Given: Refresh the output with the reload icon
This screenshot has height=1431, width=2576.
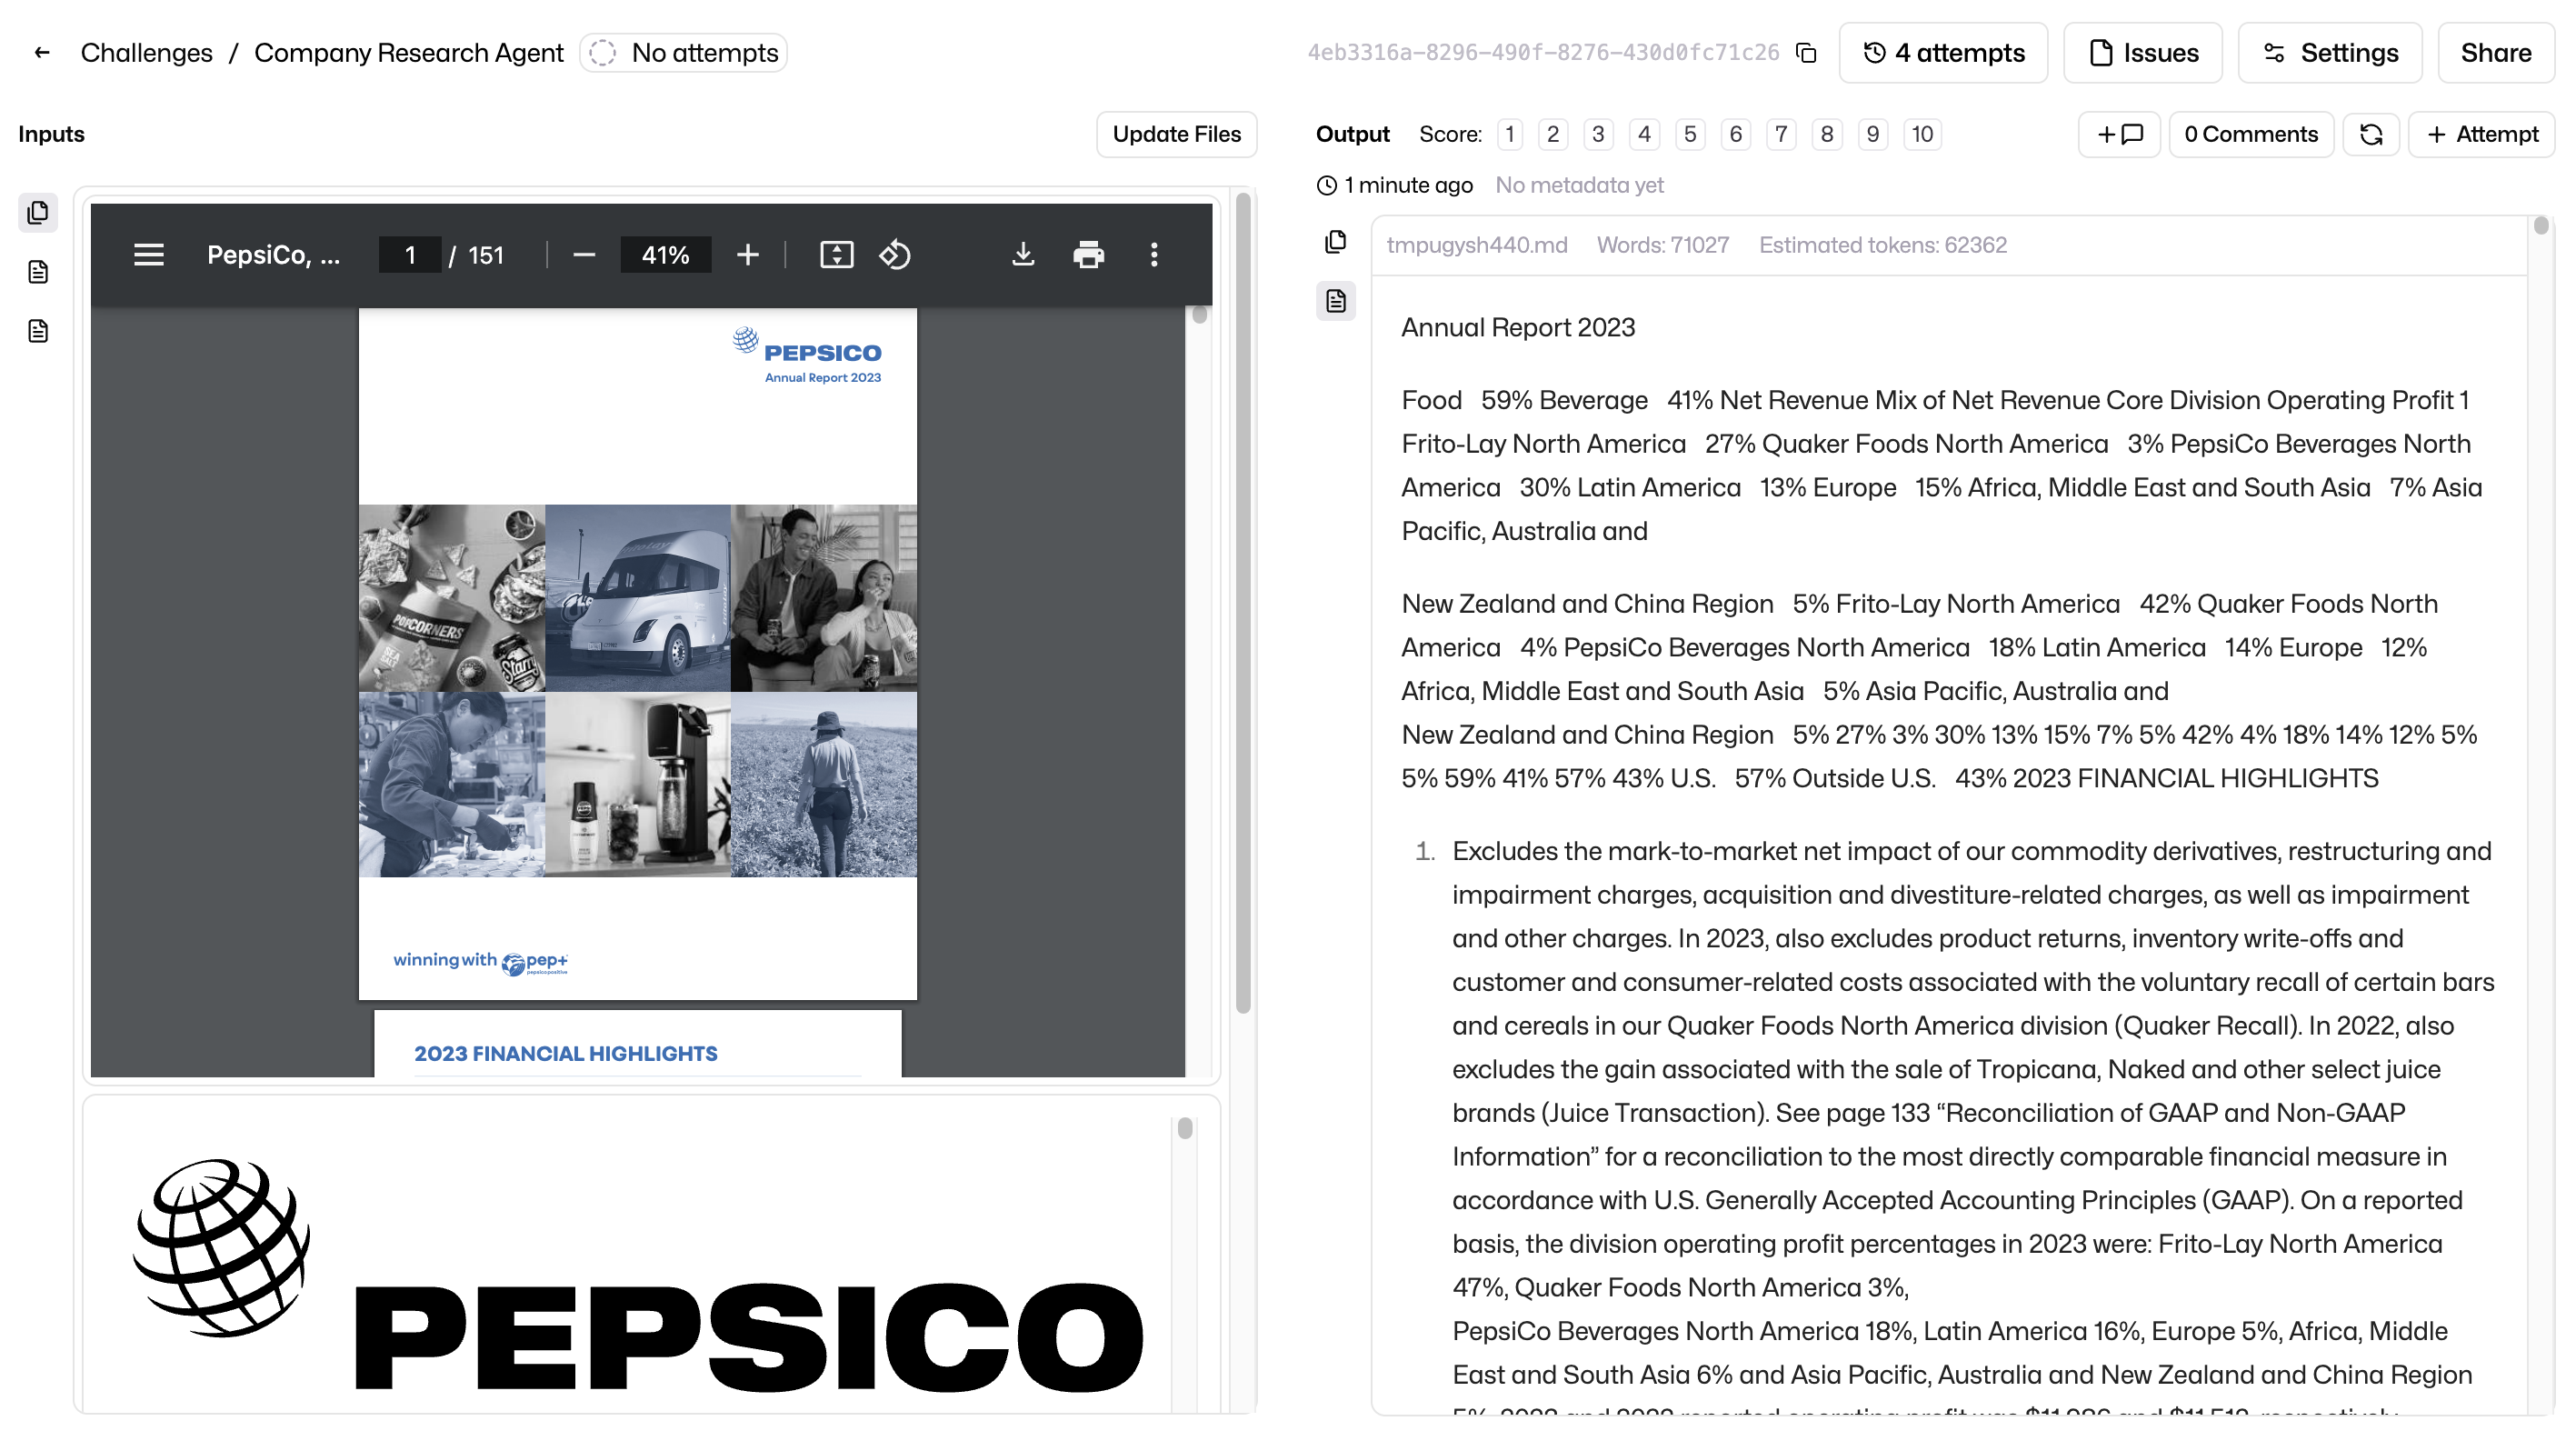Looking at the screenshot, I should [2371, 134].
